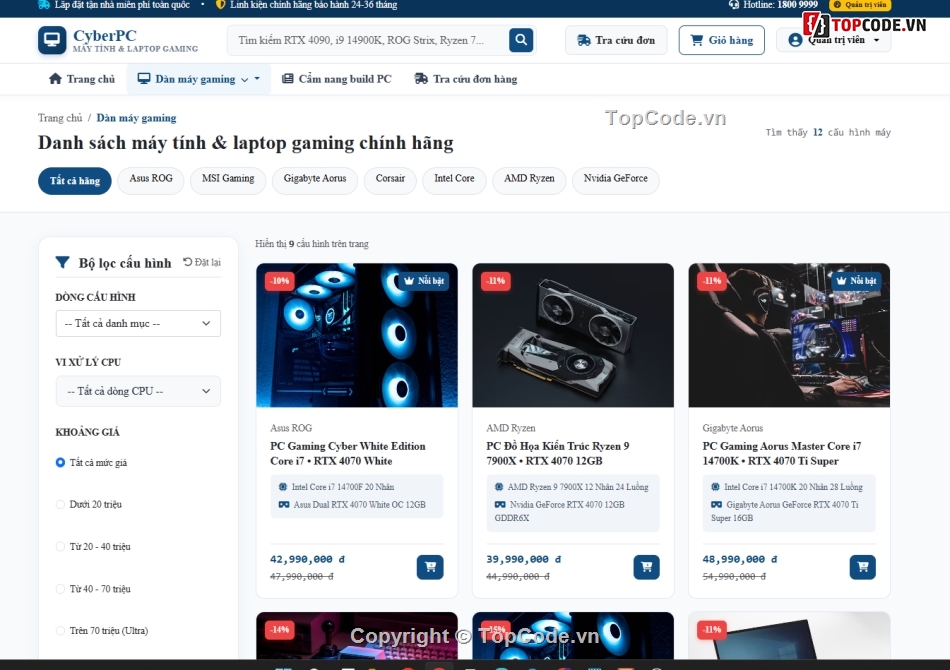Open the graphics cards product thumbnail
The image size is (950, 670).
tap(573, 335)
